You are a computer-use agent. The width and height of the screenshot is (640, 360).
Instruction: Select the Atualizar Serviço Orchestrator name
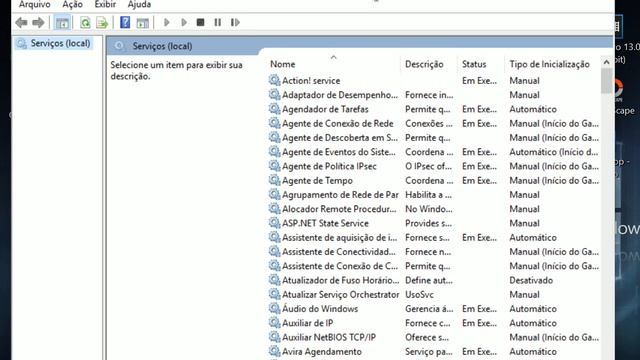click(340, 295)
